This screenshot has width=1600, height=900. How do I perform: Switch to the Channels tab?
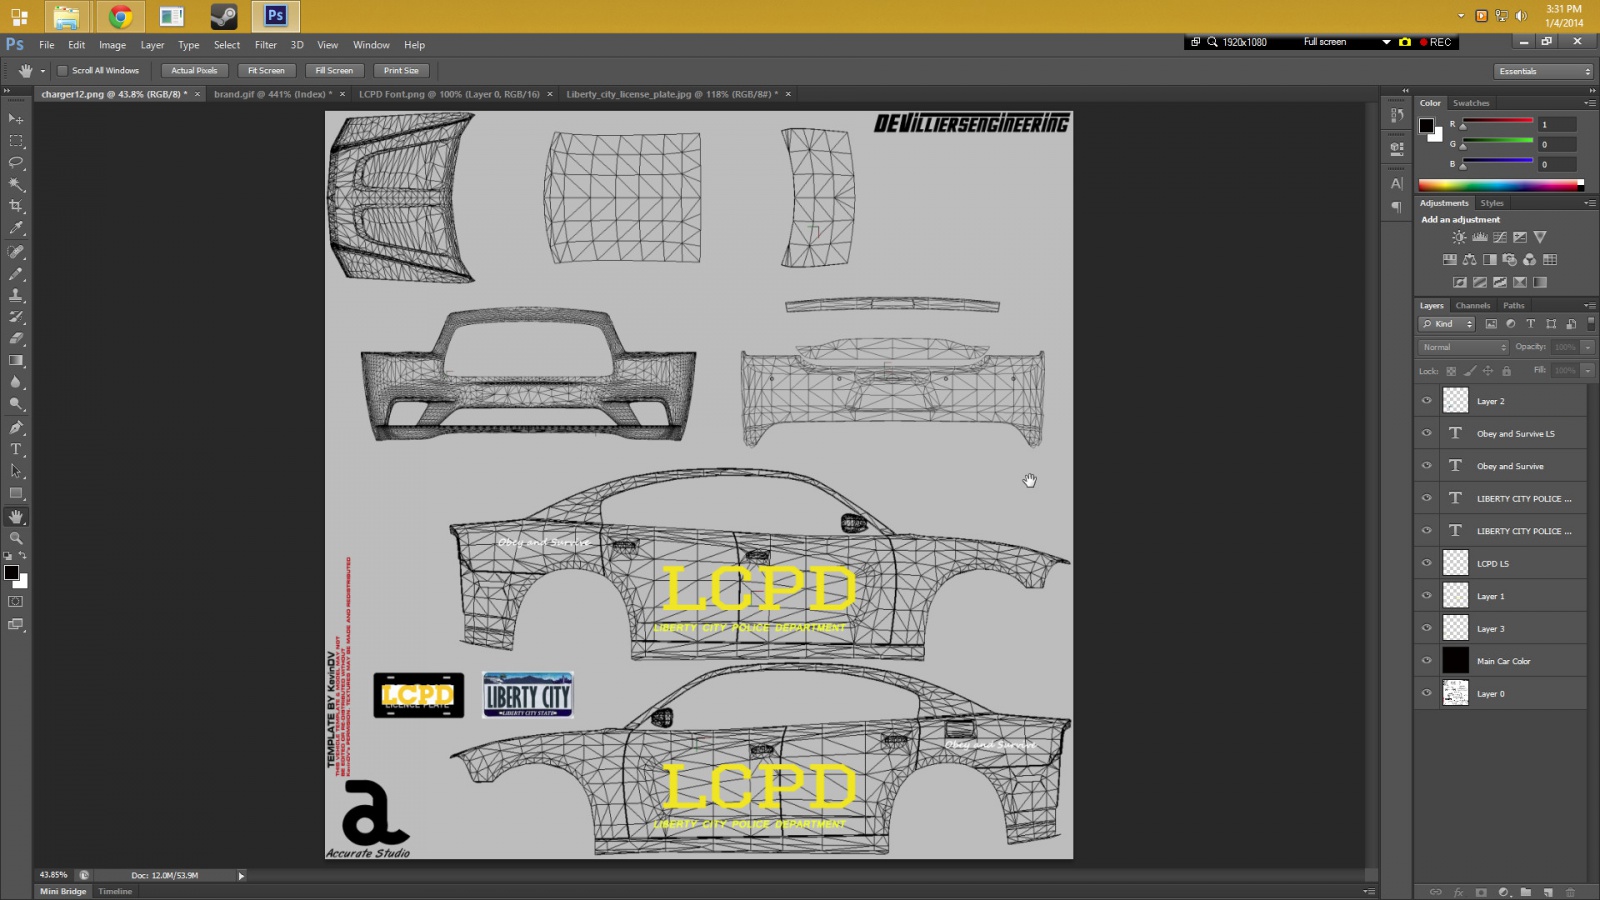[1472, 305]
